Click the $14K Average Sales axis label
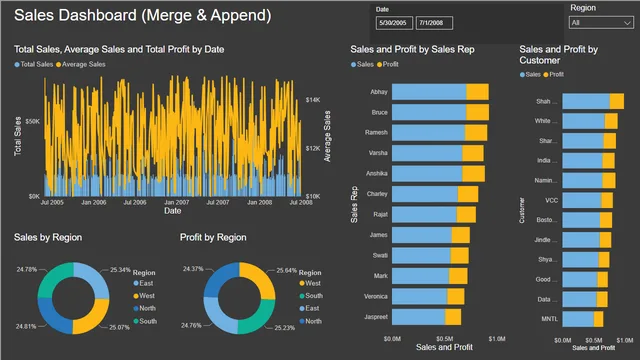The width and height of the screenshot is (640, 360). [313, 100]
